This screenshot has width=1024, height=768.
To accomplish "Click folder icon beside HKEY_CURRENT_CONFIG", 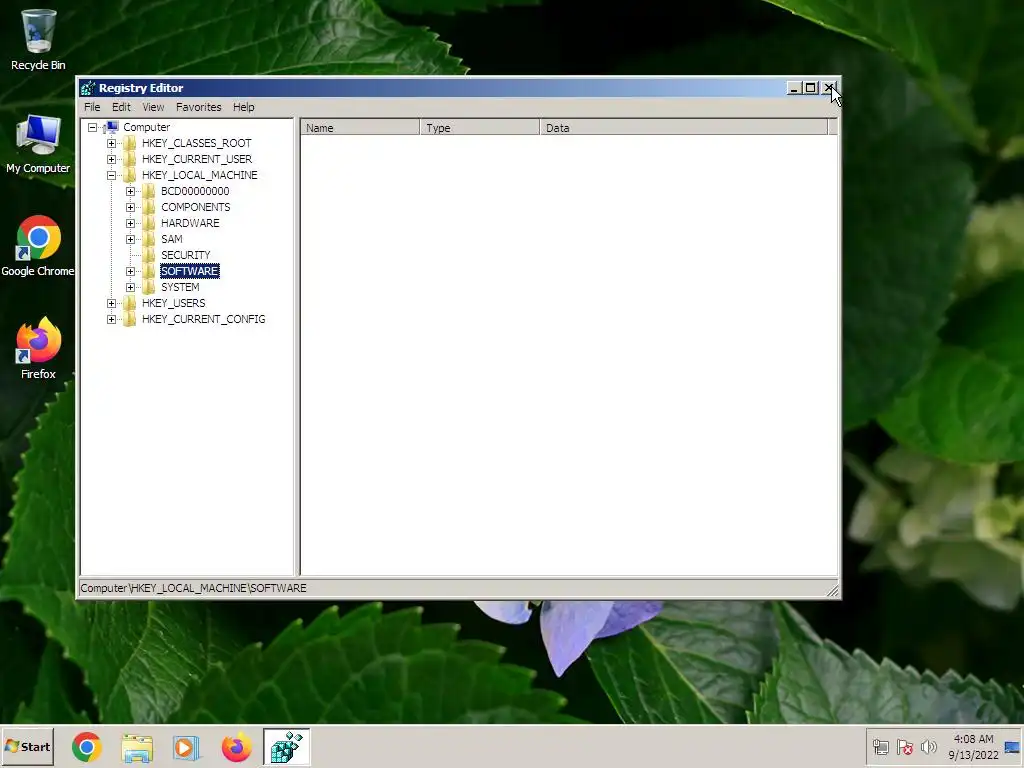I will (x=129, y=319).
